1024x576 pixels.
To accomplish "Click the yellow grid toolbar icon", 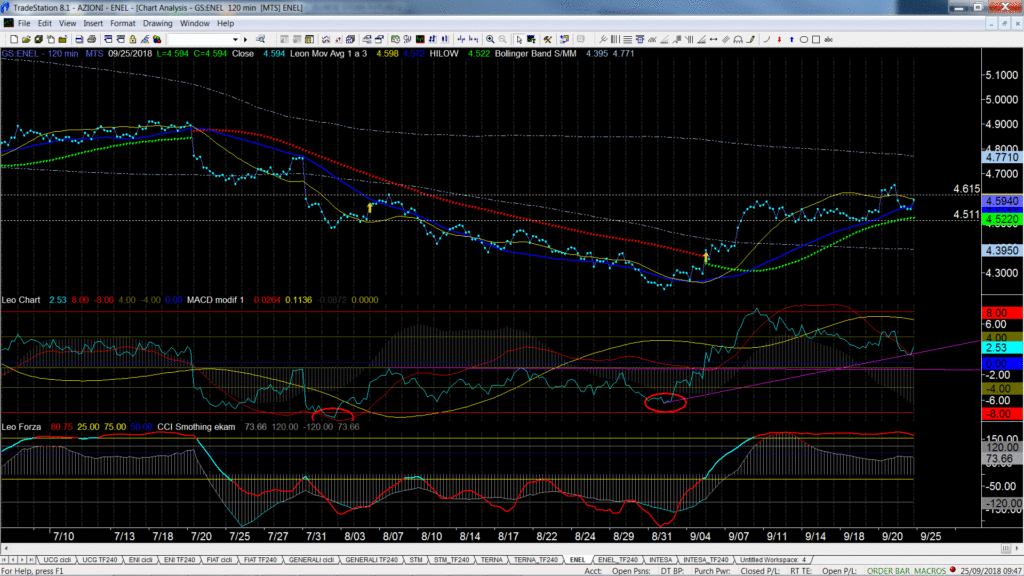I will [310, 40].
